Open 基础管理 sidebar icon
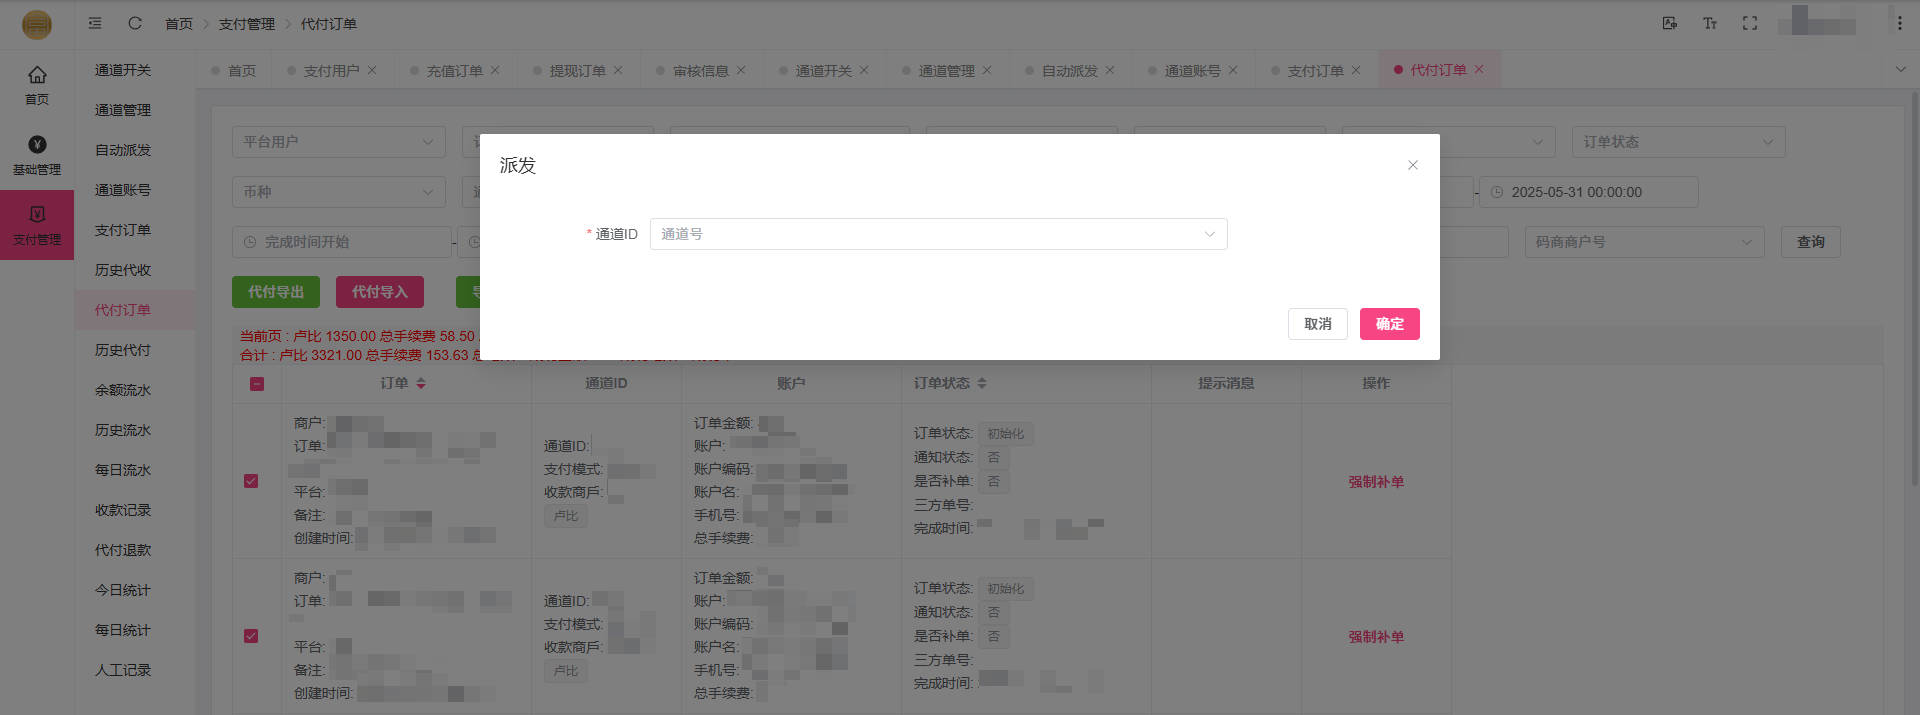This screenshot has height=715, width=1920. pyautogui.click(x=37, y=155)
